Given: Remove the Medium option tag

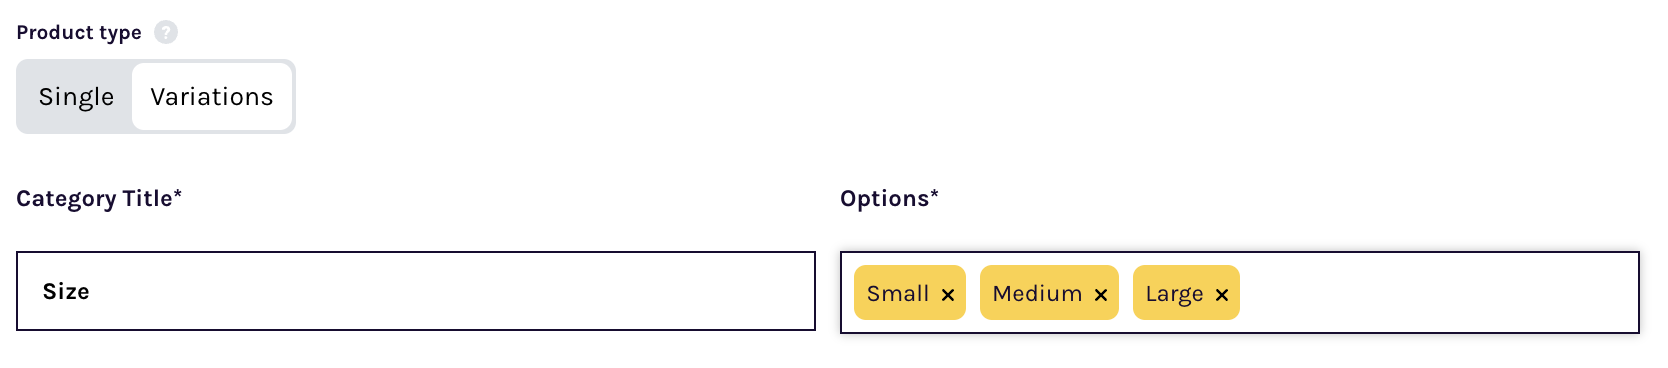Looking at the screenshot, I should 1100,294.
